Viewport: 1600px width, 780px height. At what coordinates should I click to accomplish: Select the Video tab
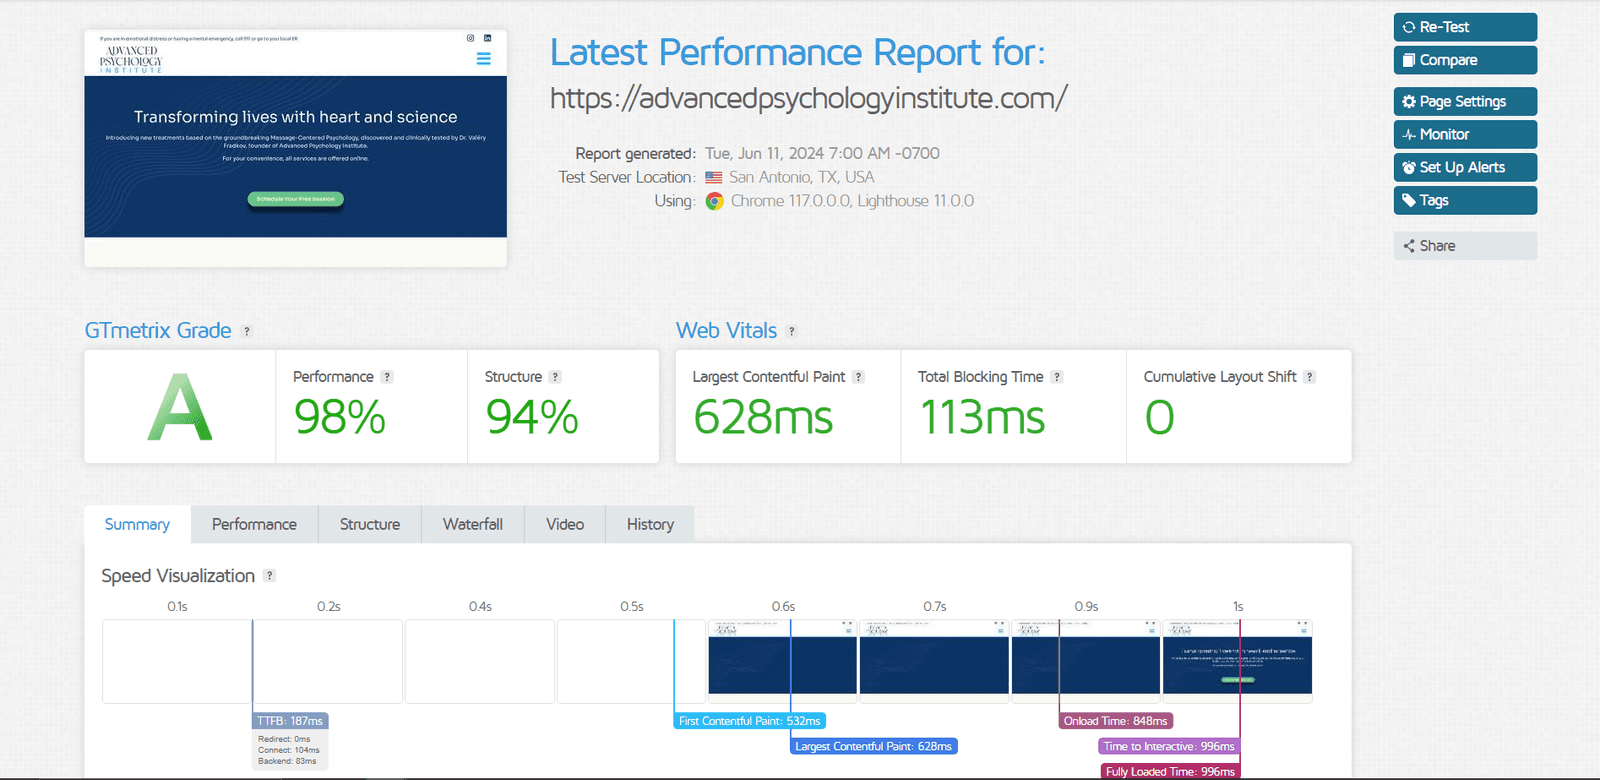coord(565,524)
